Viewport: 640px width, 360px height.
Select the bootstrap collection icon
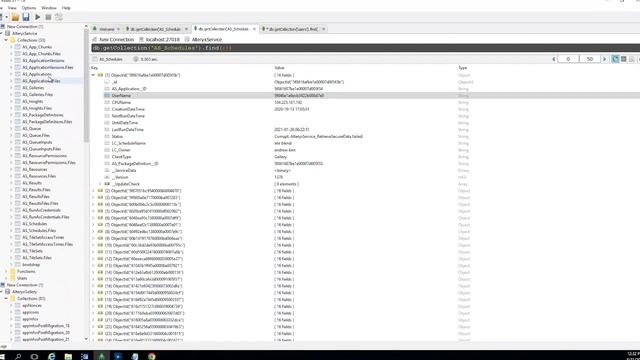[18, 264]
